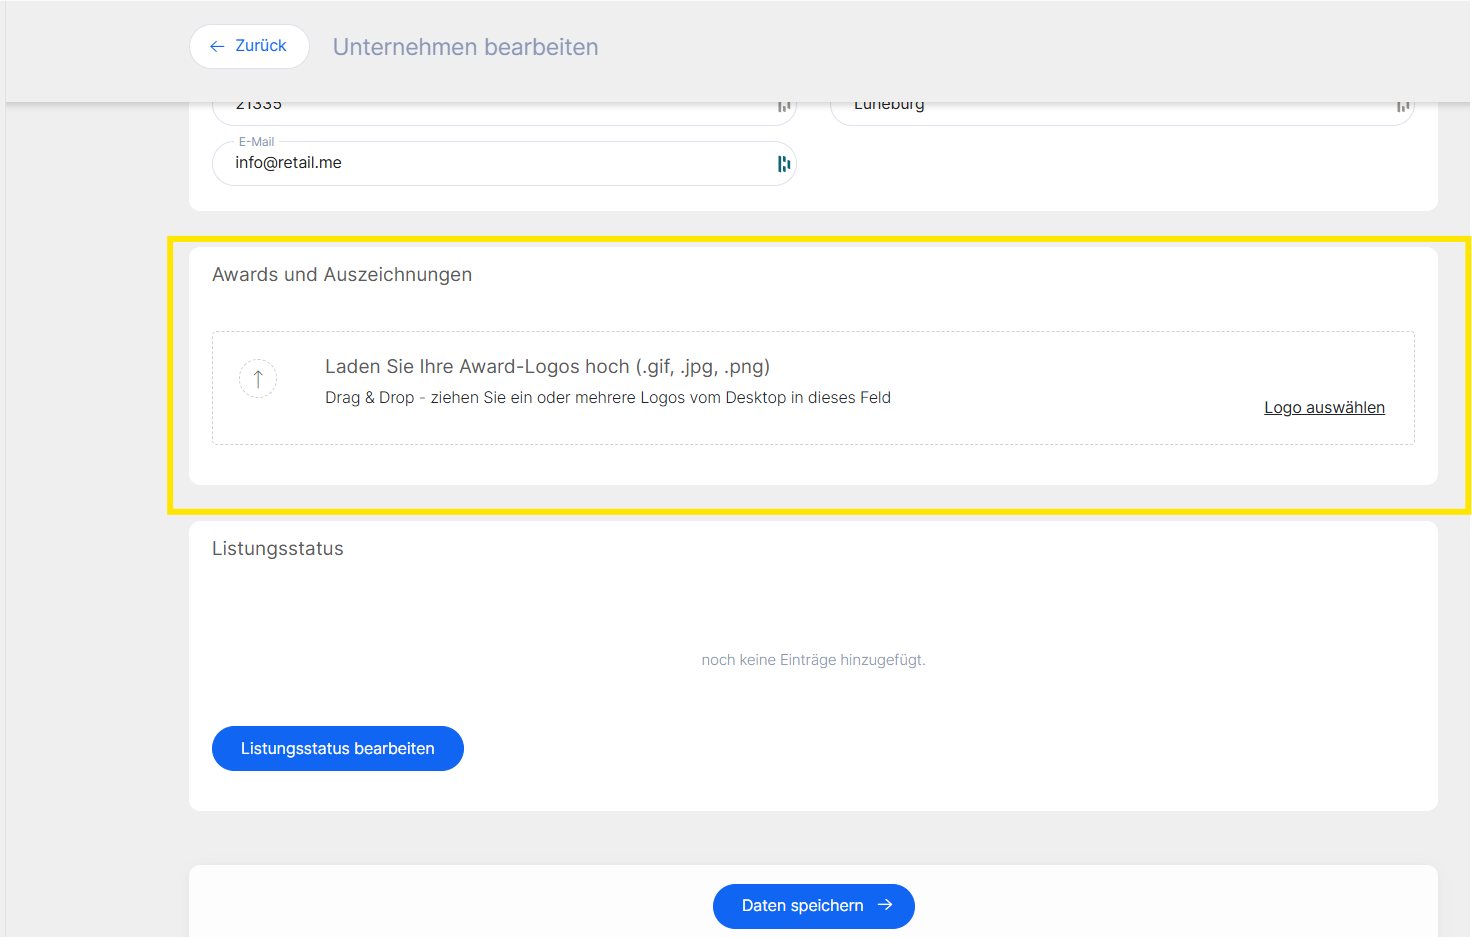This screenshot has height=937, width=1472.
Task: Click the Unternehmen bearbeiten page title
Action: [x=465, y=47]
